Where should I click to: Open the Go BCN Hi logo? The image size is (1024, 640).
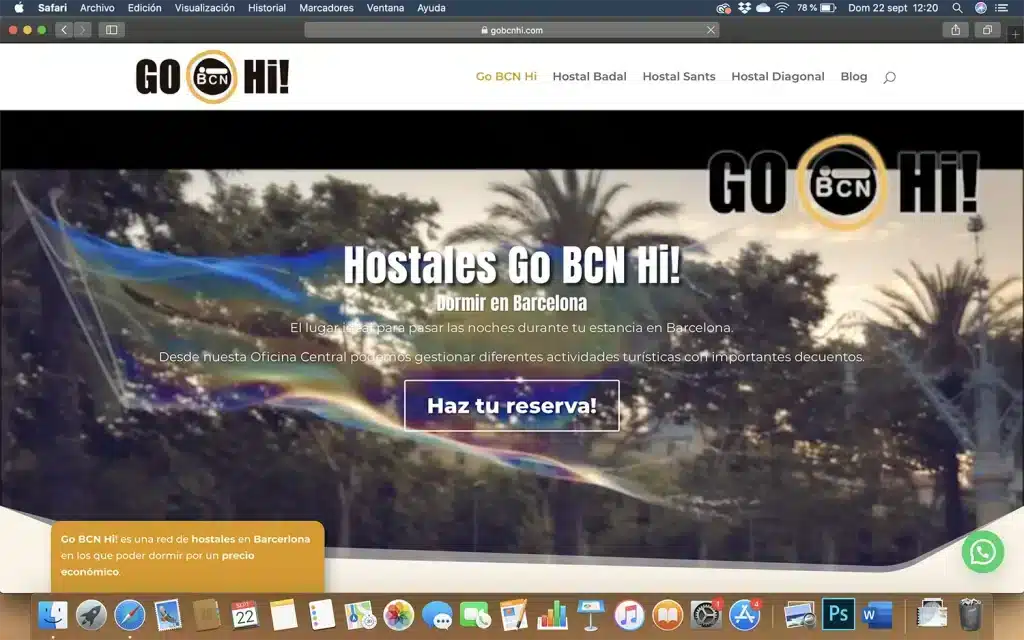(x=212, y=76)
